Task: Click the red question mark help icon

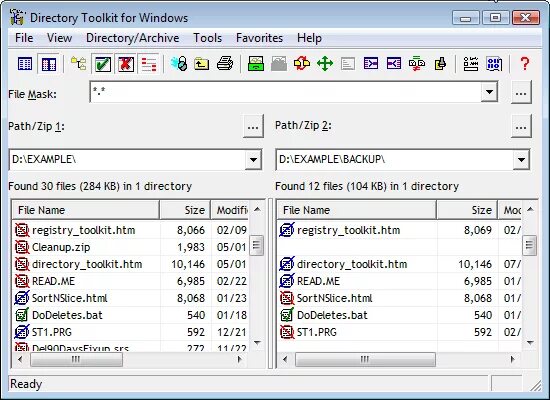Action: coord(525,64)
